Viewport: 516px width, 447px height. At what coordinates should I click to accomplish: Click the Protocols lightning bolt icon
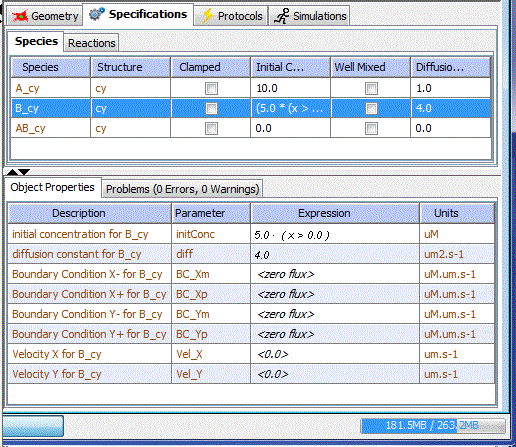tap(208, 16)
